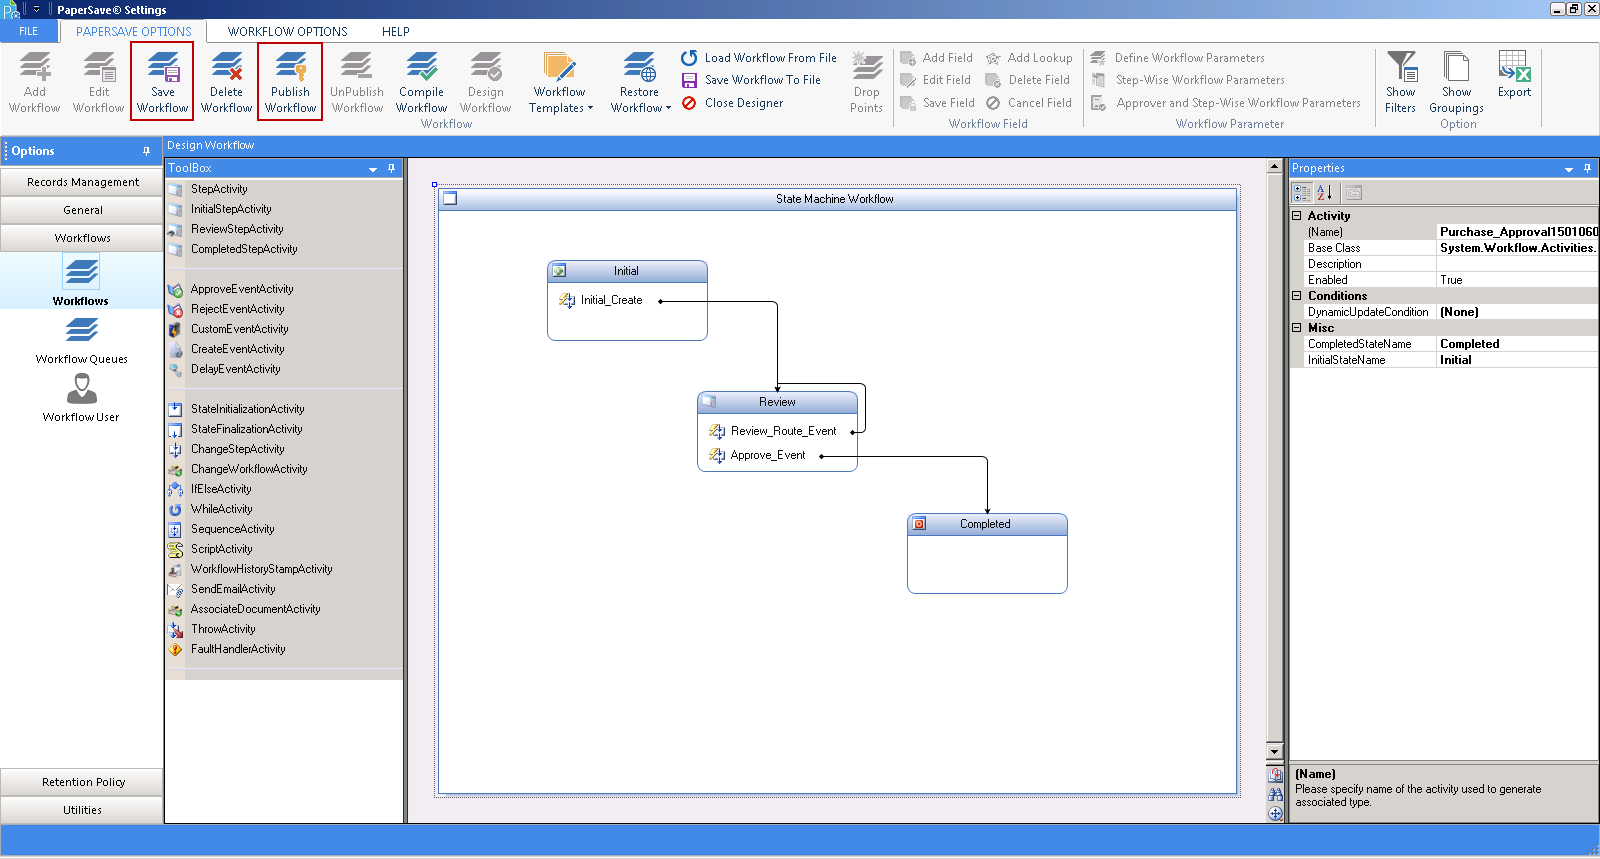Screen dimensions: 1600x859
Task: Click the Edit Workflow ribbon icon
Action: pos(98,82)
